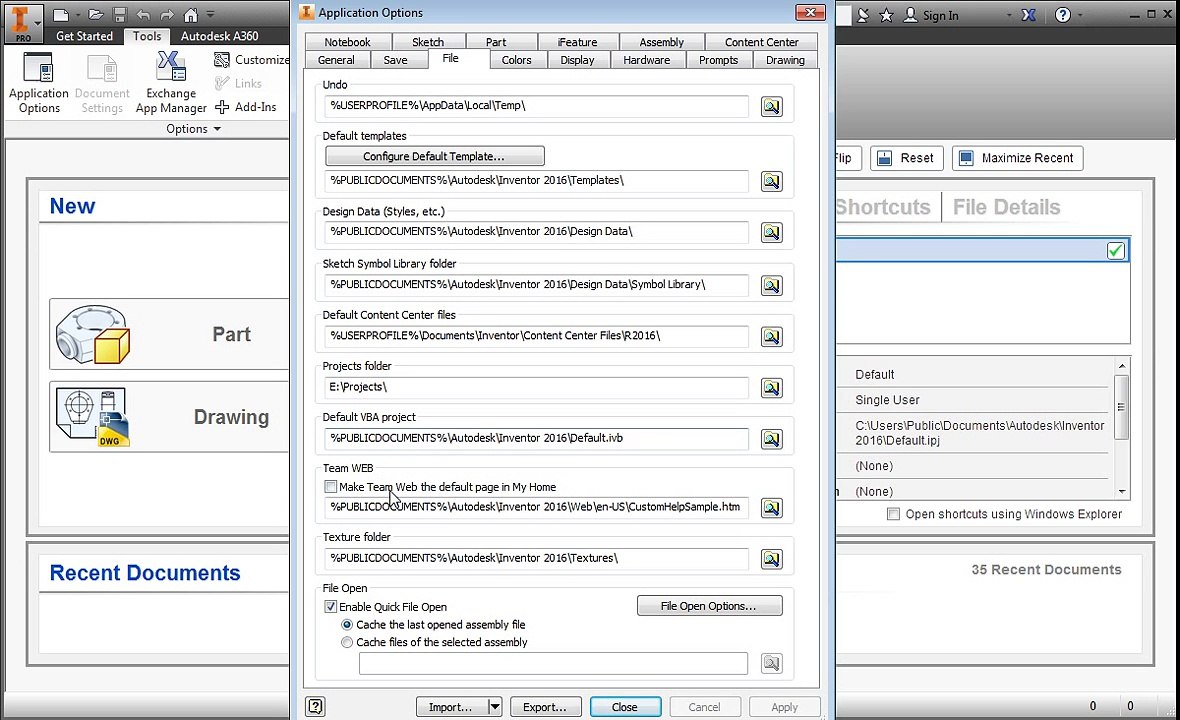The height and width of the screenshot is (720, 1180).
Task: Open the New file dropdown arrow
Action: [x=78, y=14]
